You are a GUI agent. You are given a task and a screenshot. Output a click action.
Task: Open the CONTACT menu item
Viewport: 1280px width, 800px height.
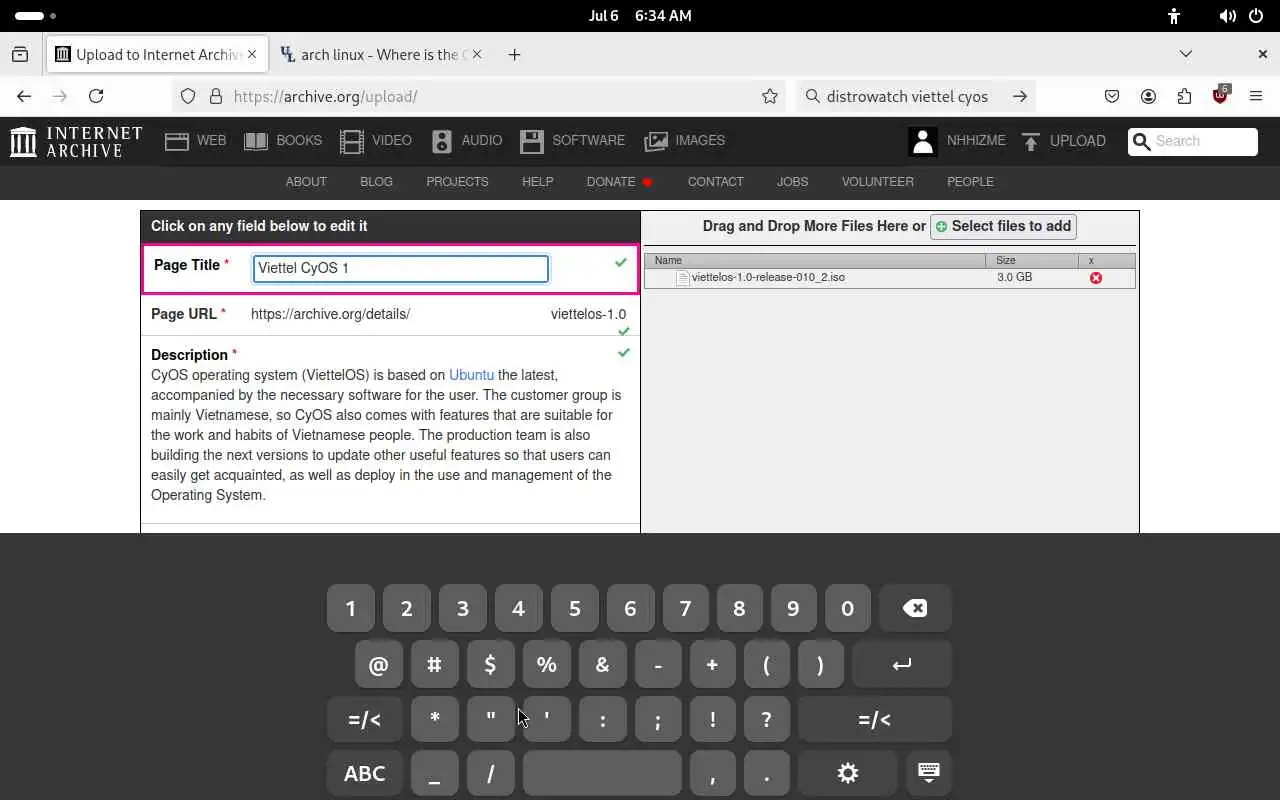click(x=715, y=182)
